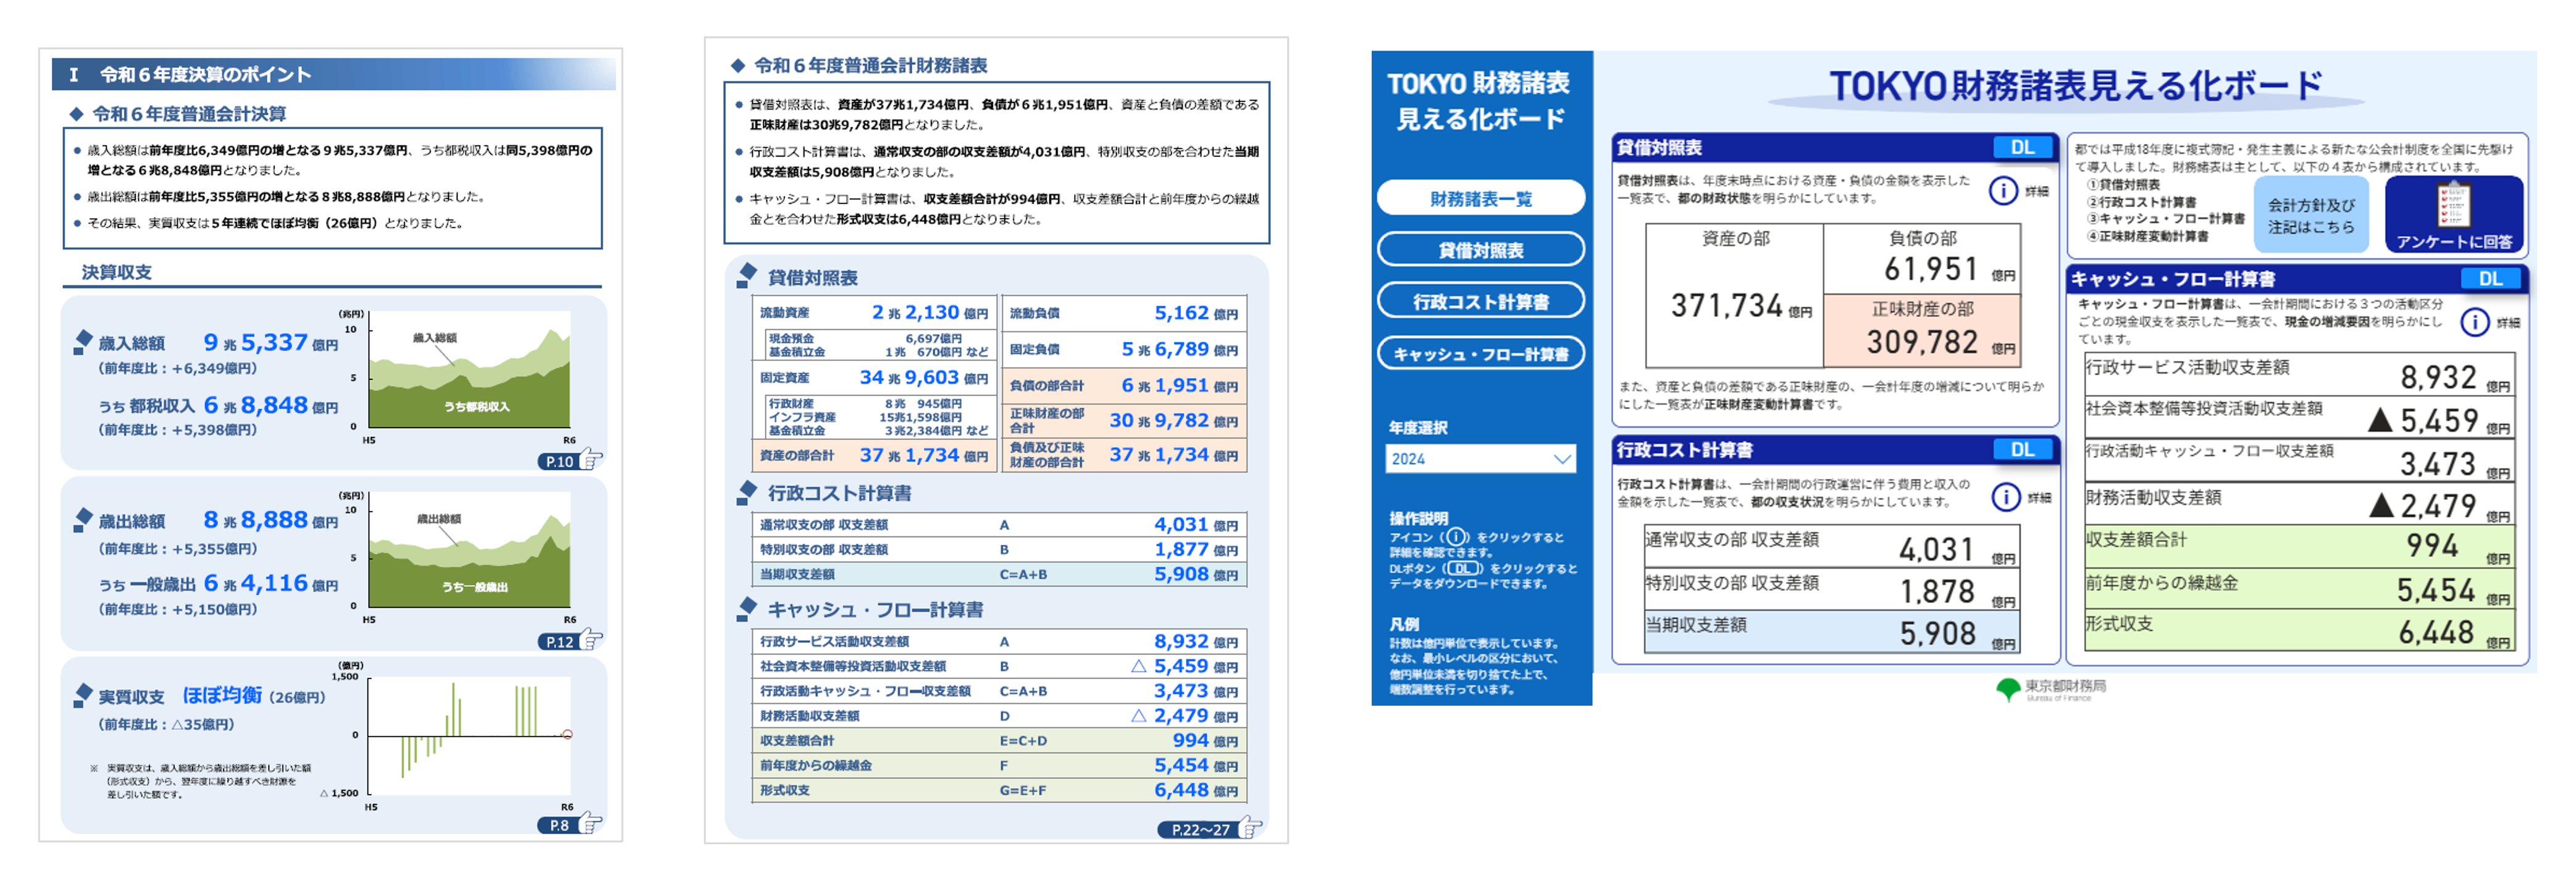Switch to the 貸借対照表 sidebar tab
The image size is (2576, 875).
pos(1480,250)
